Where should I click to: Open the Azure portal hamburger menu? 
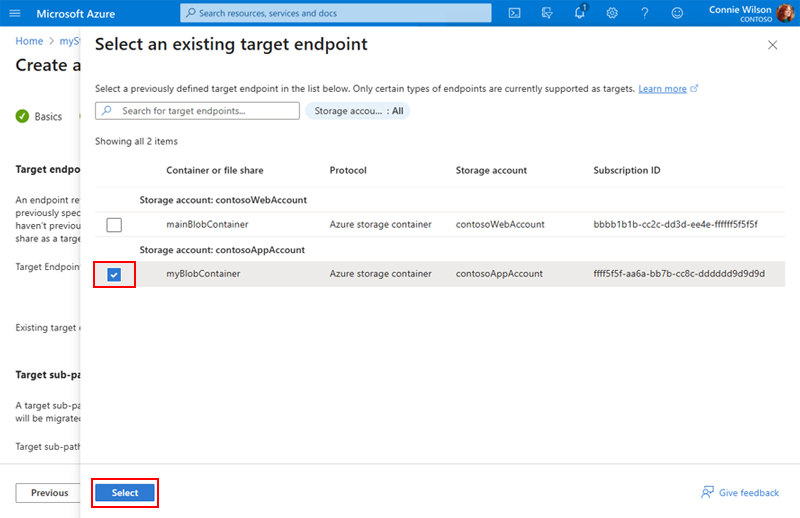(x=15, y=13)
